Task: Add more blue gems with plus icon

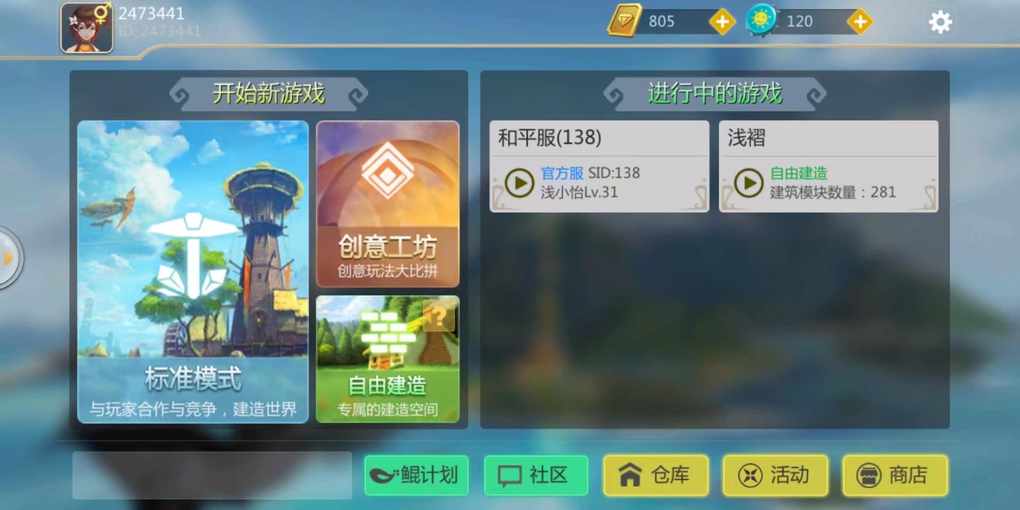Action: [x=859, y=21]
